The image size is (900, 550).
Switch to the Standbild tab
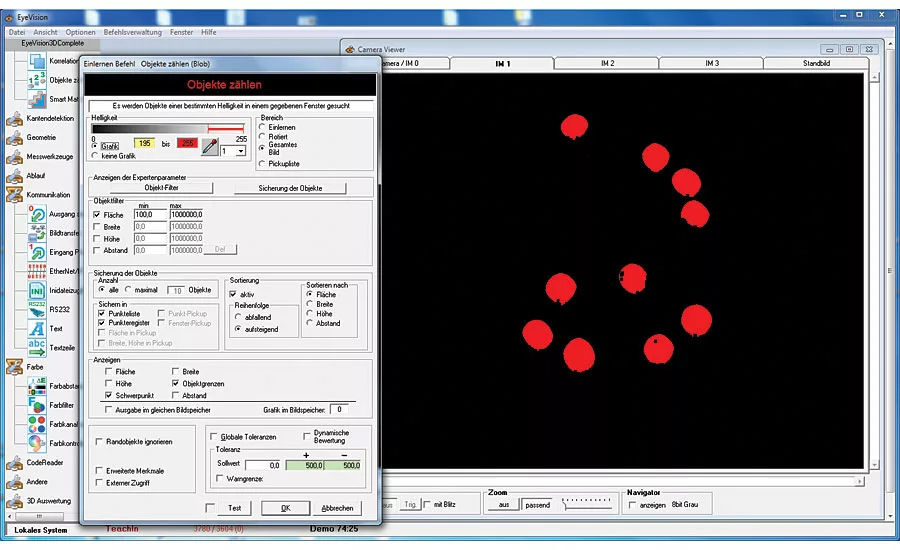click(x=816, y=63)
